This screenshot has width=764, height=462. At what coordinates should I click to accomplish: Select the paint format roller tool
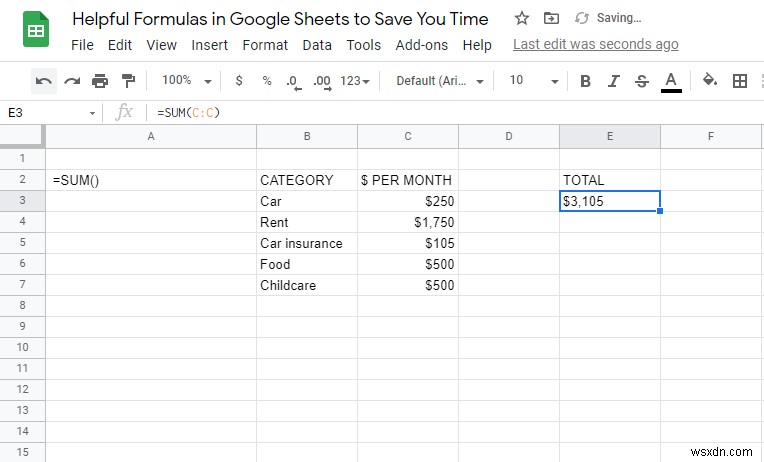128,81
